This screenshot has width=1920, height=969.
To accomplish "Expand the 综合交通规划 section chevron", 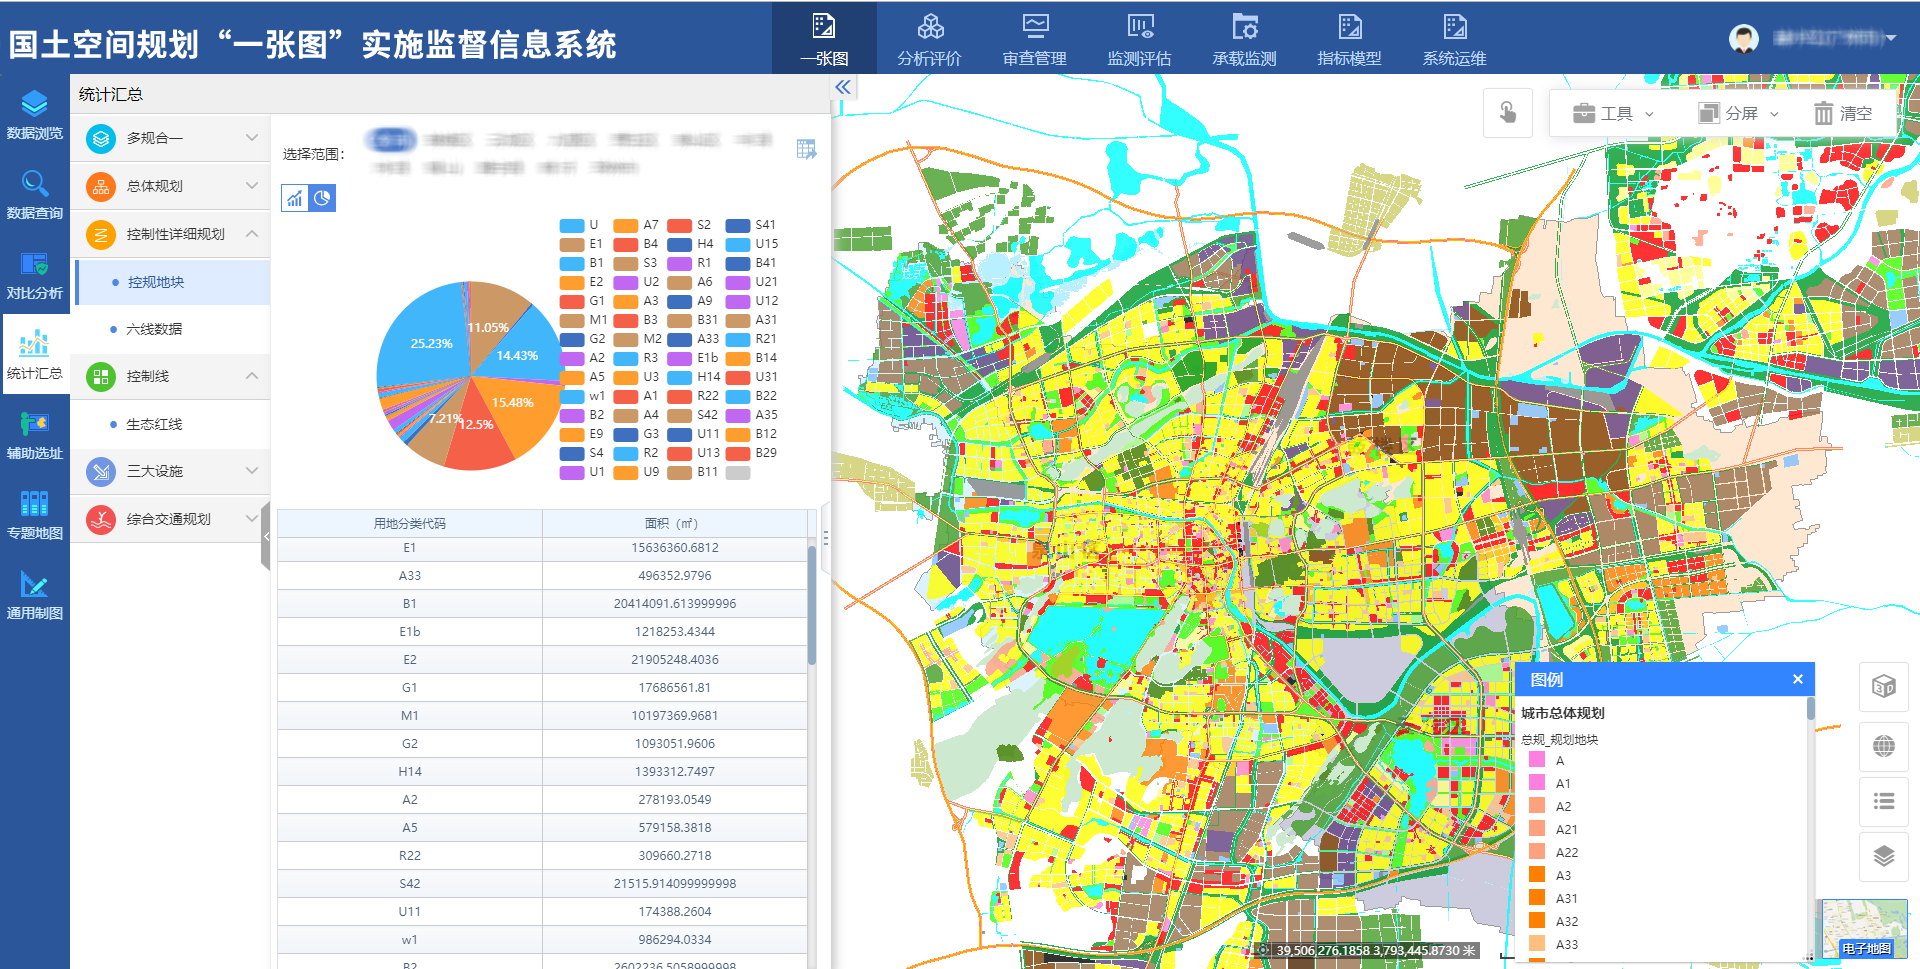I will [x=252, y=519].
